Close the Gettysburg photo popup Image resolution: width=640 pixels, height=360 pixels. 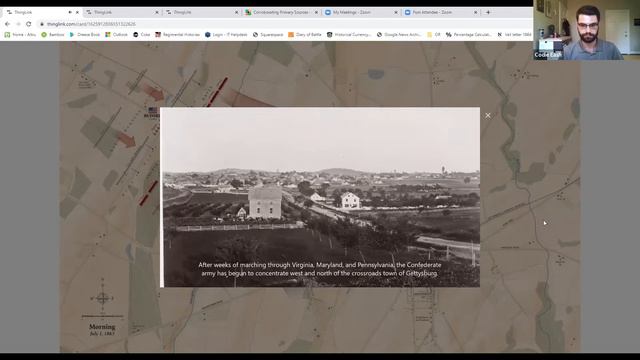pyautogui.click(x=488, y=116)
